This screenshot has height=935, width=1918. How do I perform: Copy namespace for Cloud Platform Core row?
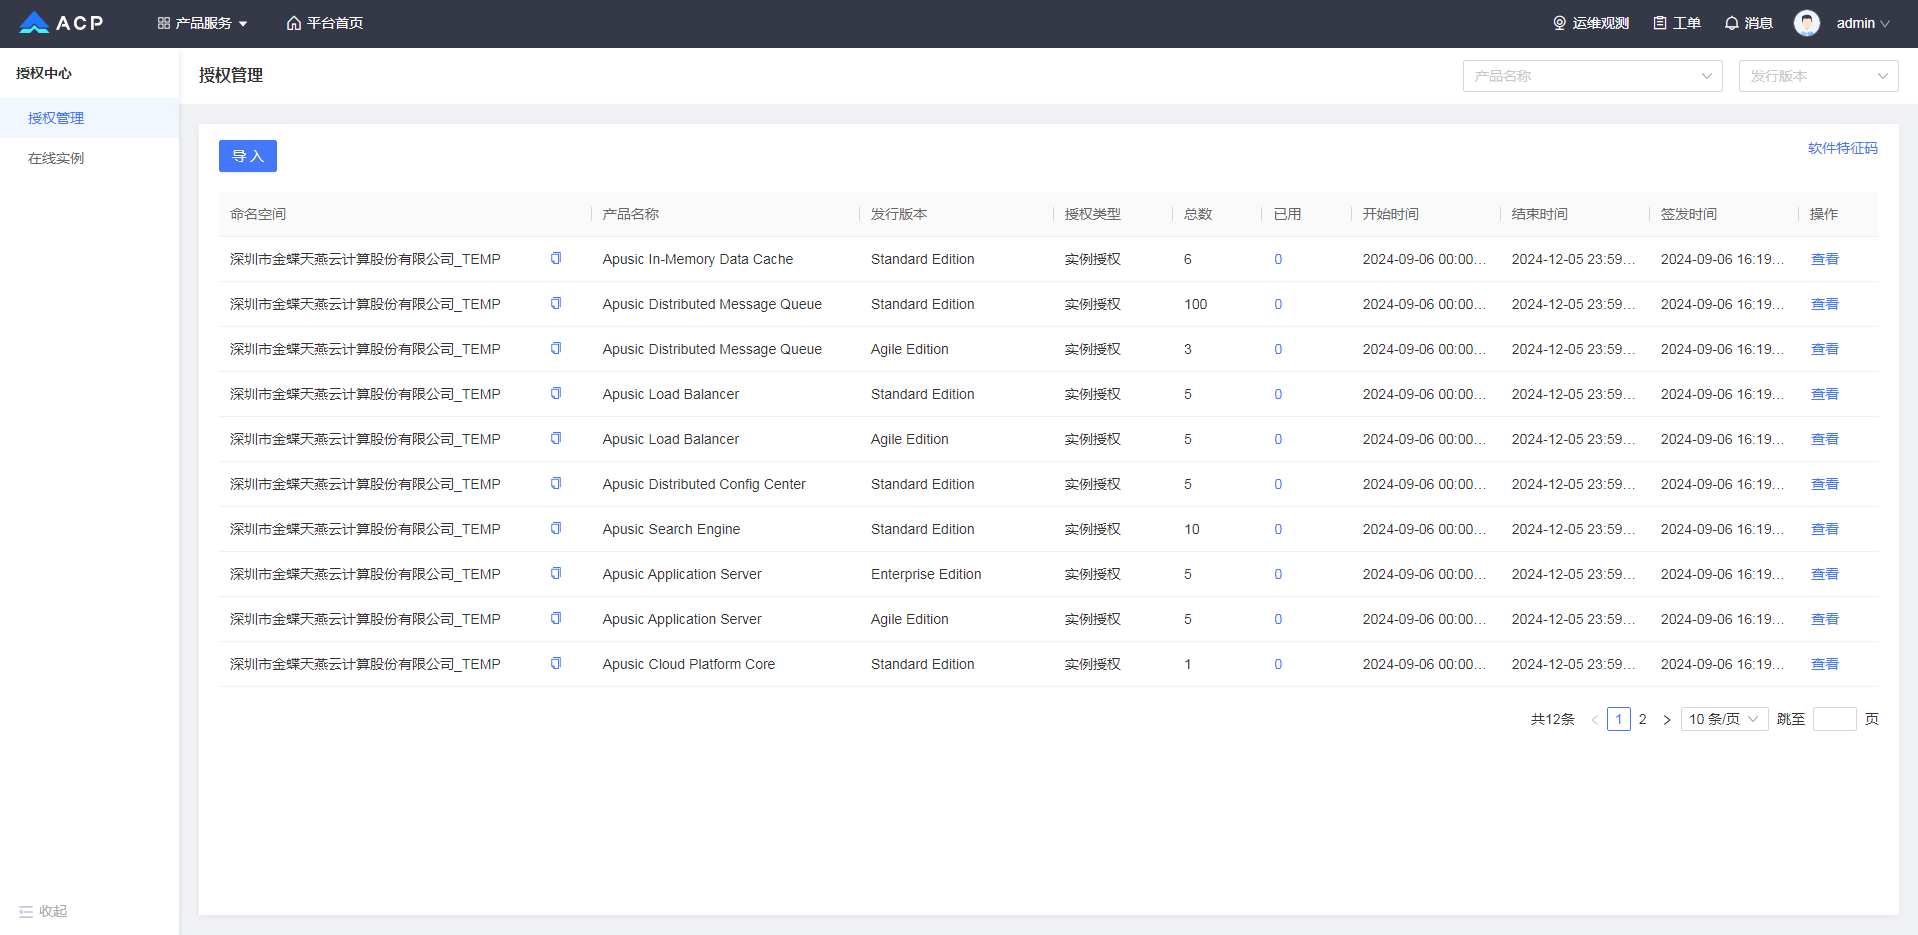(x=556, y=663)
